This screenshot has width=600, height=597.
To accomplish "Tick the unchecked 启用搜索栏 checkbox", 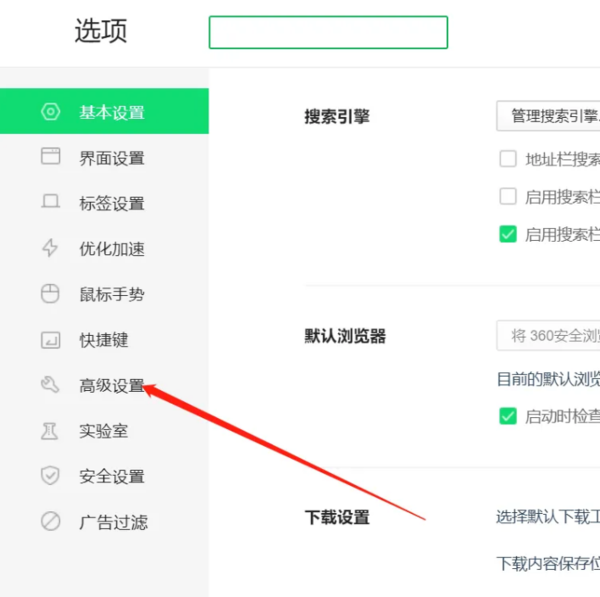I will [508, 196].
